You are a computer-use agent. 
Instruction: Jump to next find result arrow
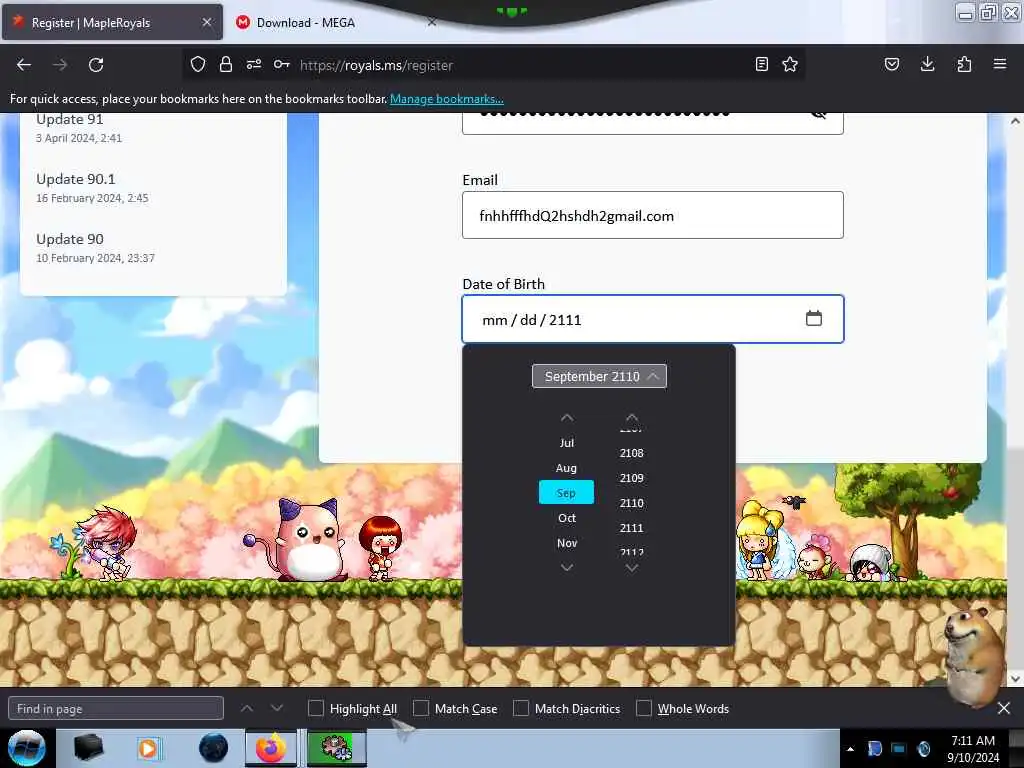277,708
